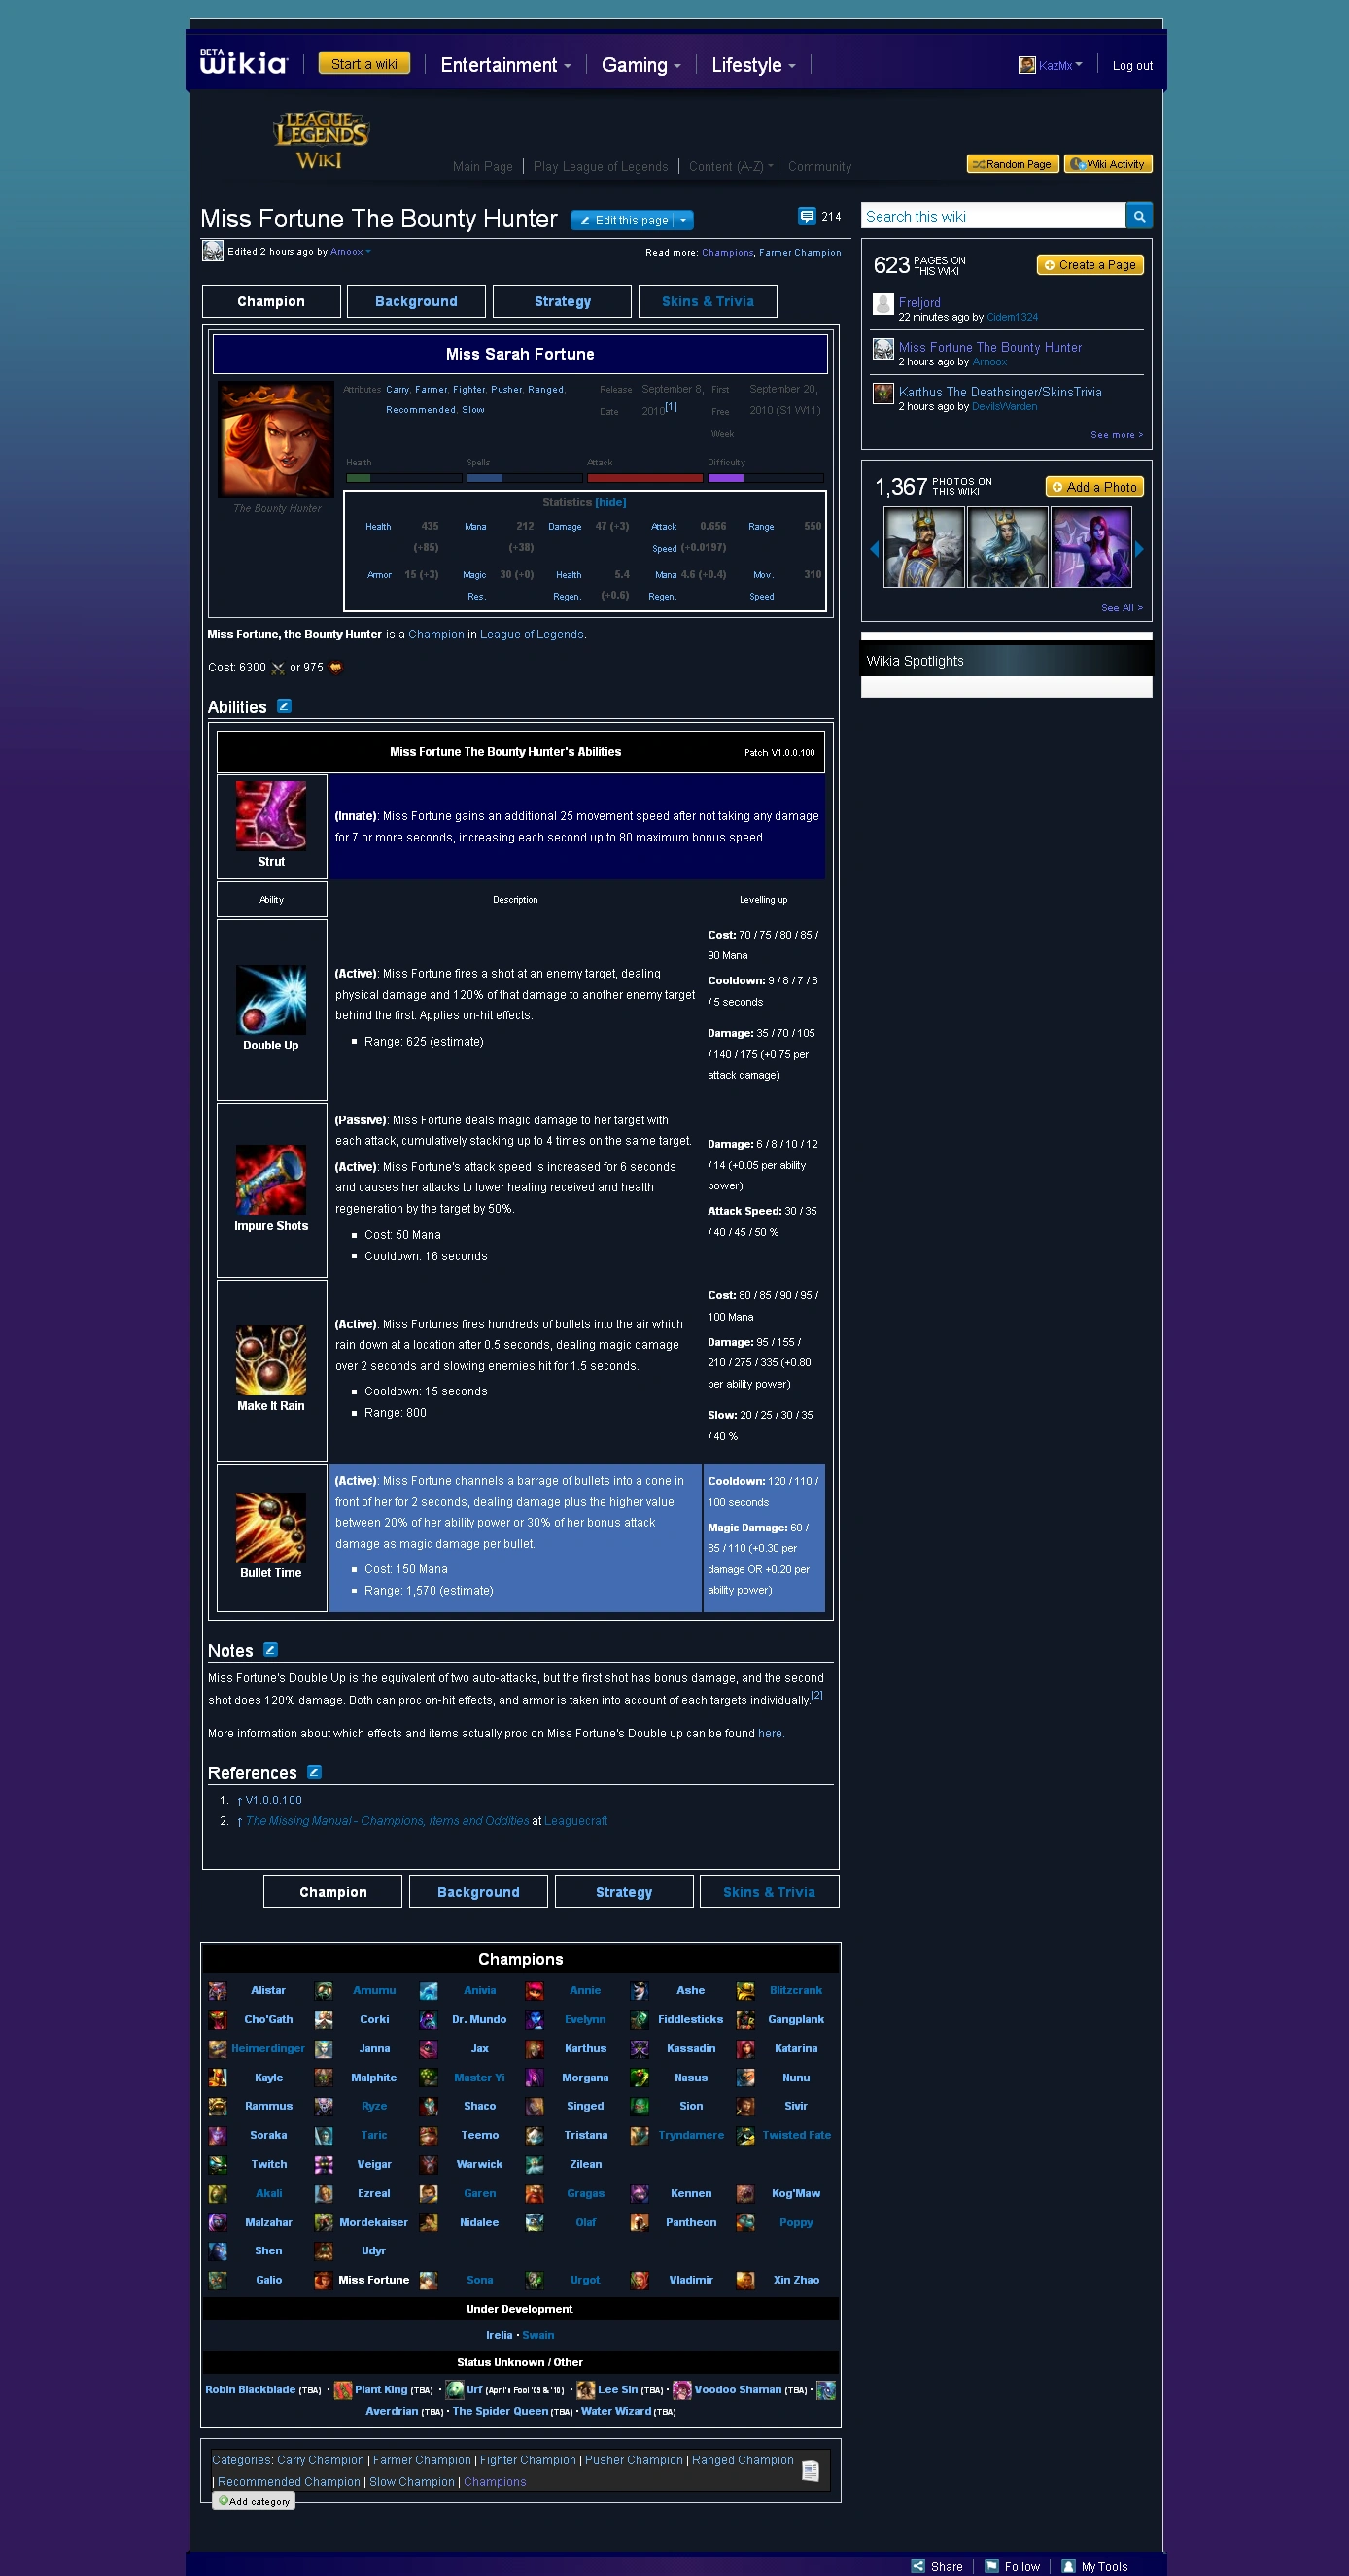The image size is (1349, 2576).
Task: Open the Edit this page dropdown arrow
Action: pos(684,220)
